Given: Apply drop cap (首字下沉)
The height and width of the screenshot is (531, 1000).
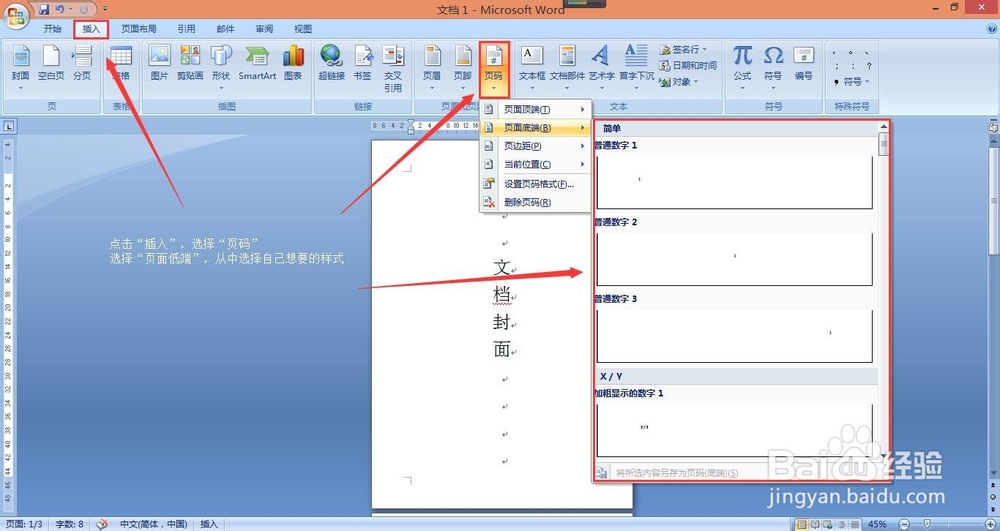Looking at the screenshot, I should coord(636,66).
